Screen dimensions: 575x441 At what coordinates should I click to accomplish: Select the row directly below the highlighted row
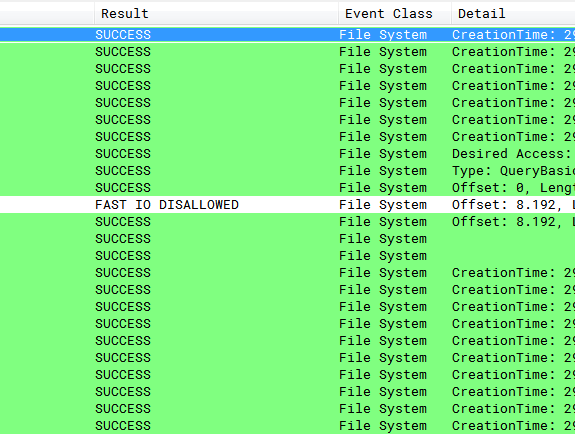click(x=288, y=52)
